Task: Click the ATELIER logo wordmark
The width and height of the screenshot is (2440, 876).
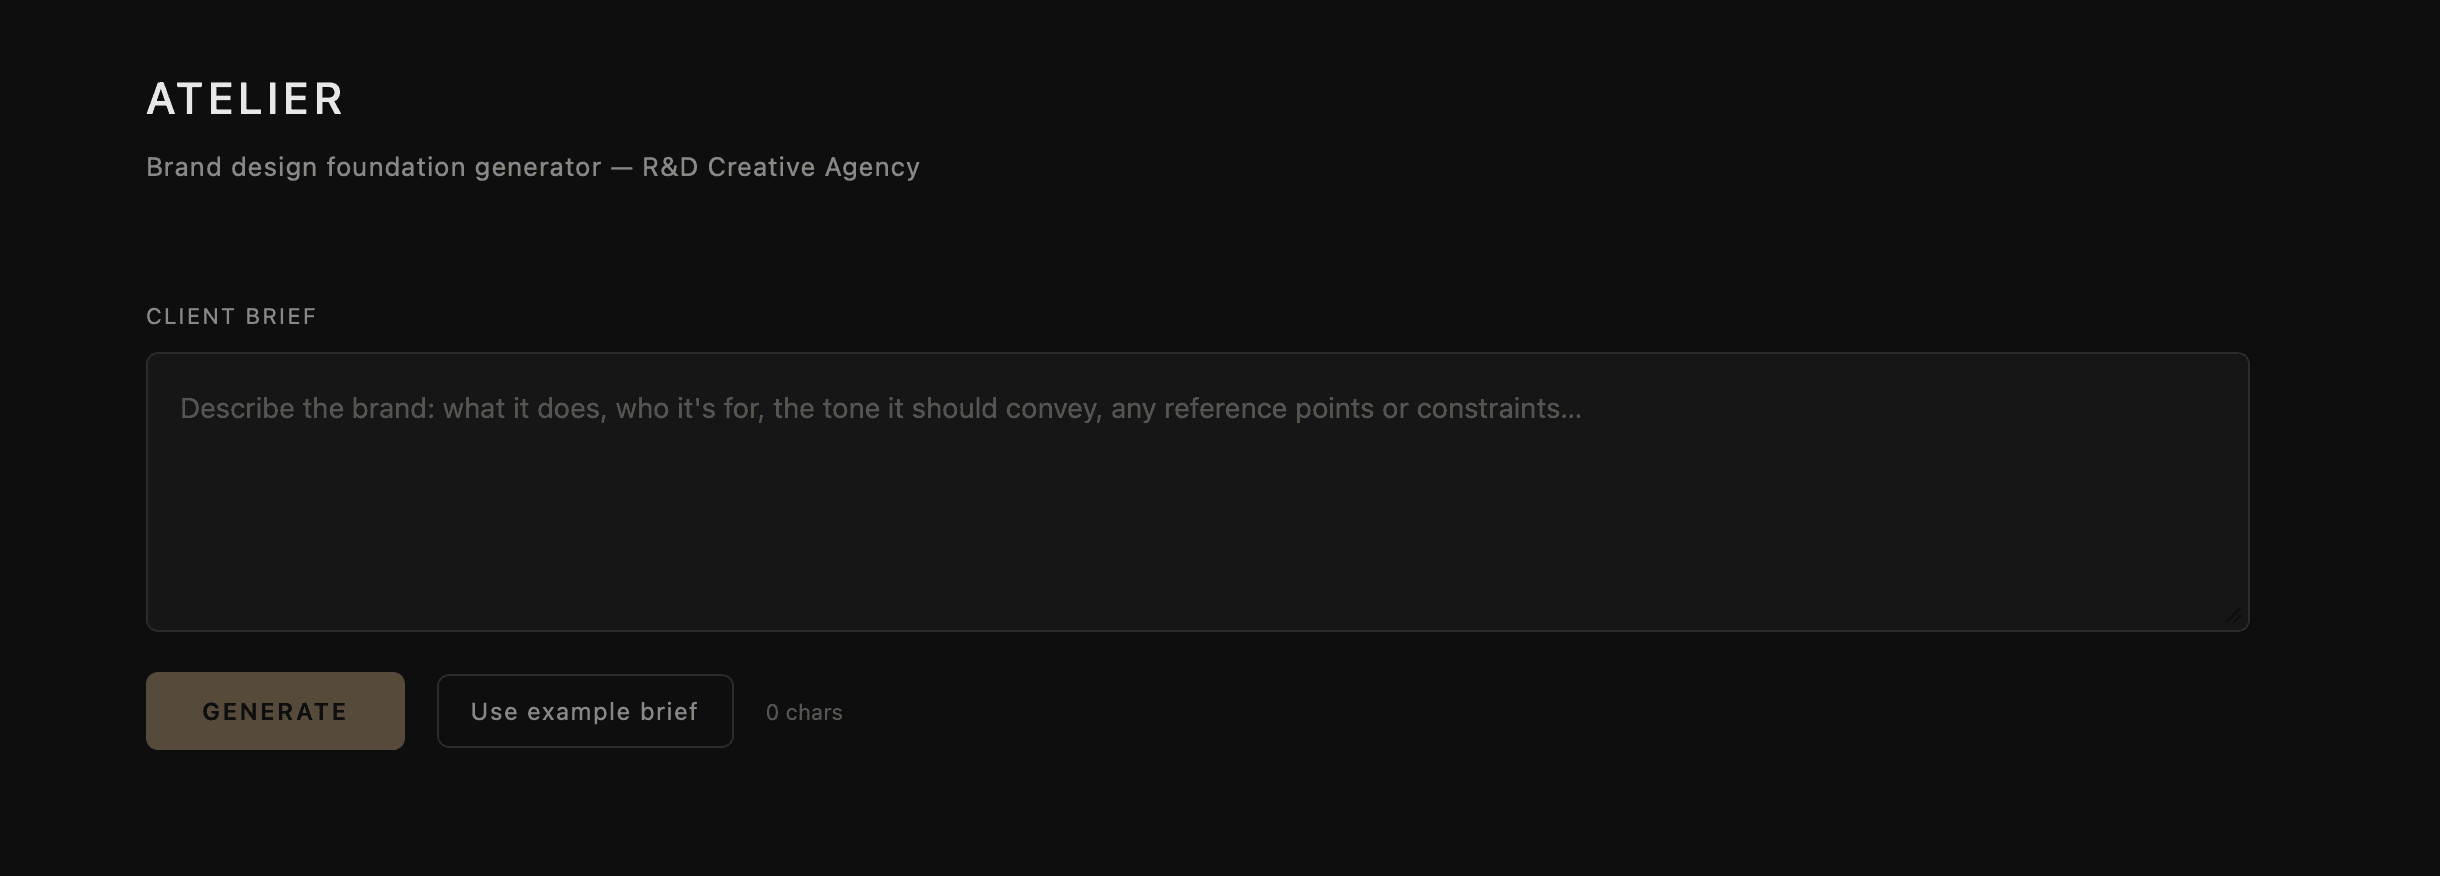Action: click(245, 99)
